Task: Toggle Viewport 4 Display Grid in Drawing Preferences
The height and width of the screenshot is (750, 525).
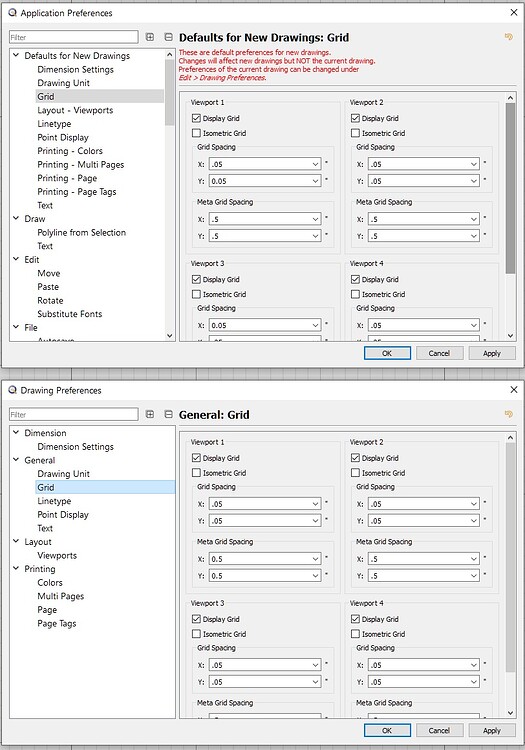Action: 355,619
